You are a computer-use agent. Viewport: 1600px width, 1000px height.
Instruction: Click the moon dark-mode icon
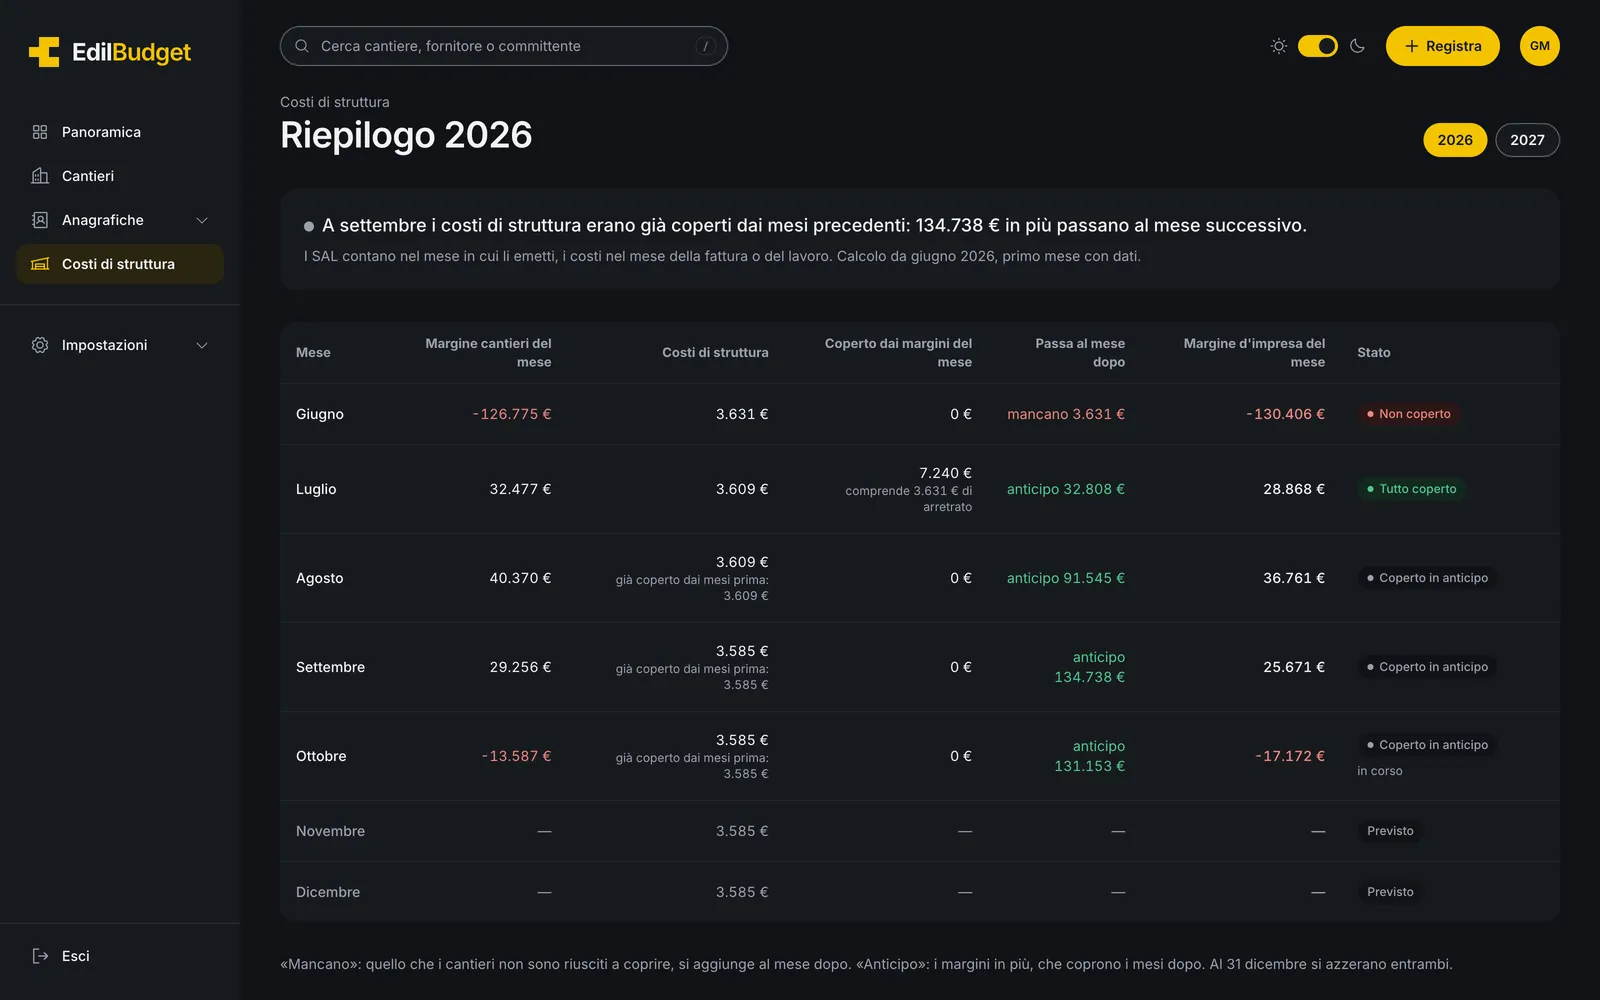(x=1357, y=46)
